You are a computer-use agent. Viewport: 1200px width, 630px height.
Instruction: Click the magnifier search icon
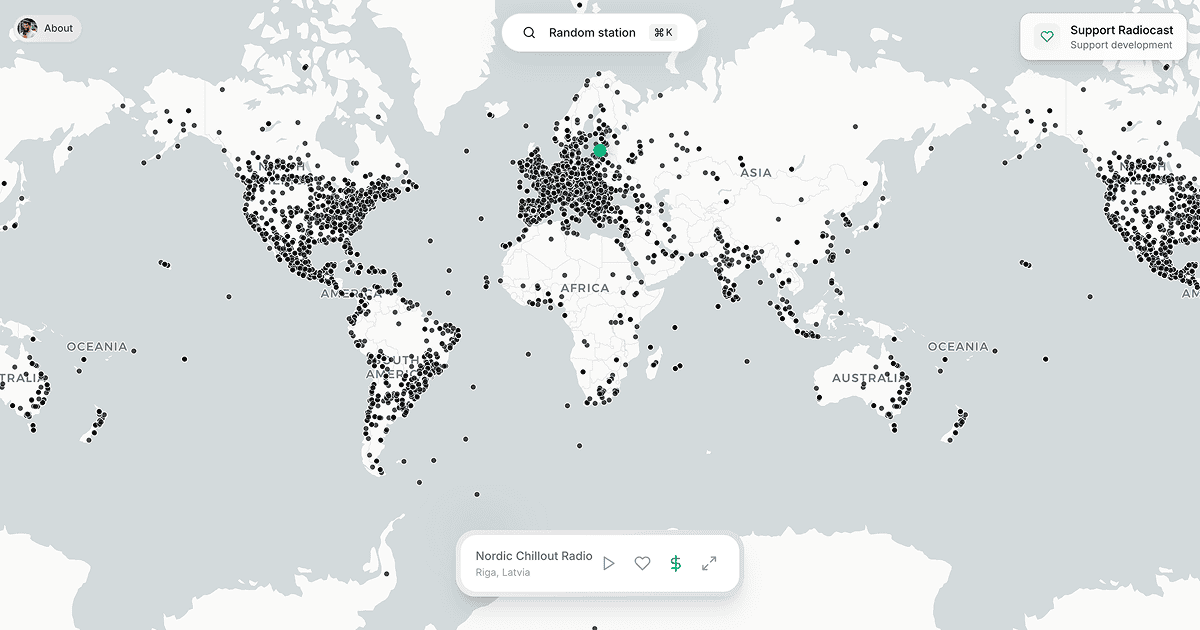529,33
